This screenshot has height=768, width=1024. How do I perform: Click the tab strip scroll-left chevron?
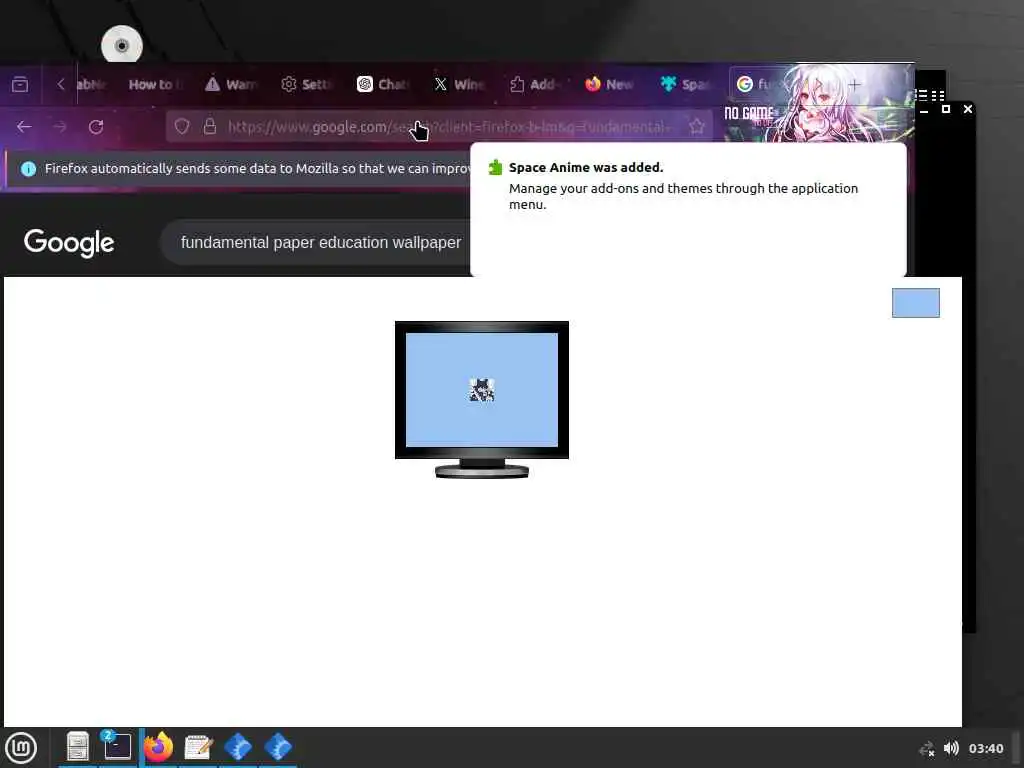click(x=61, y=84)
